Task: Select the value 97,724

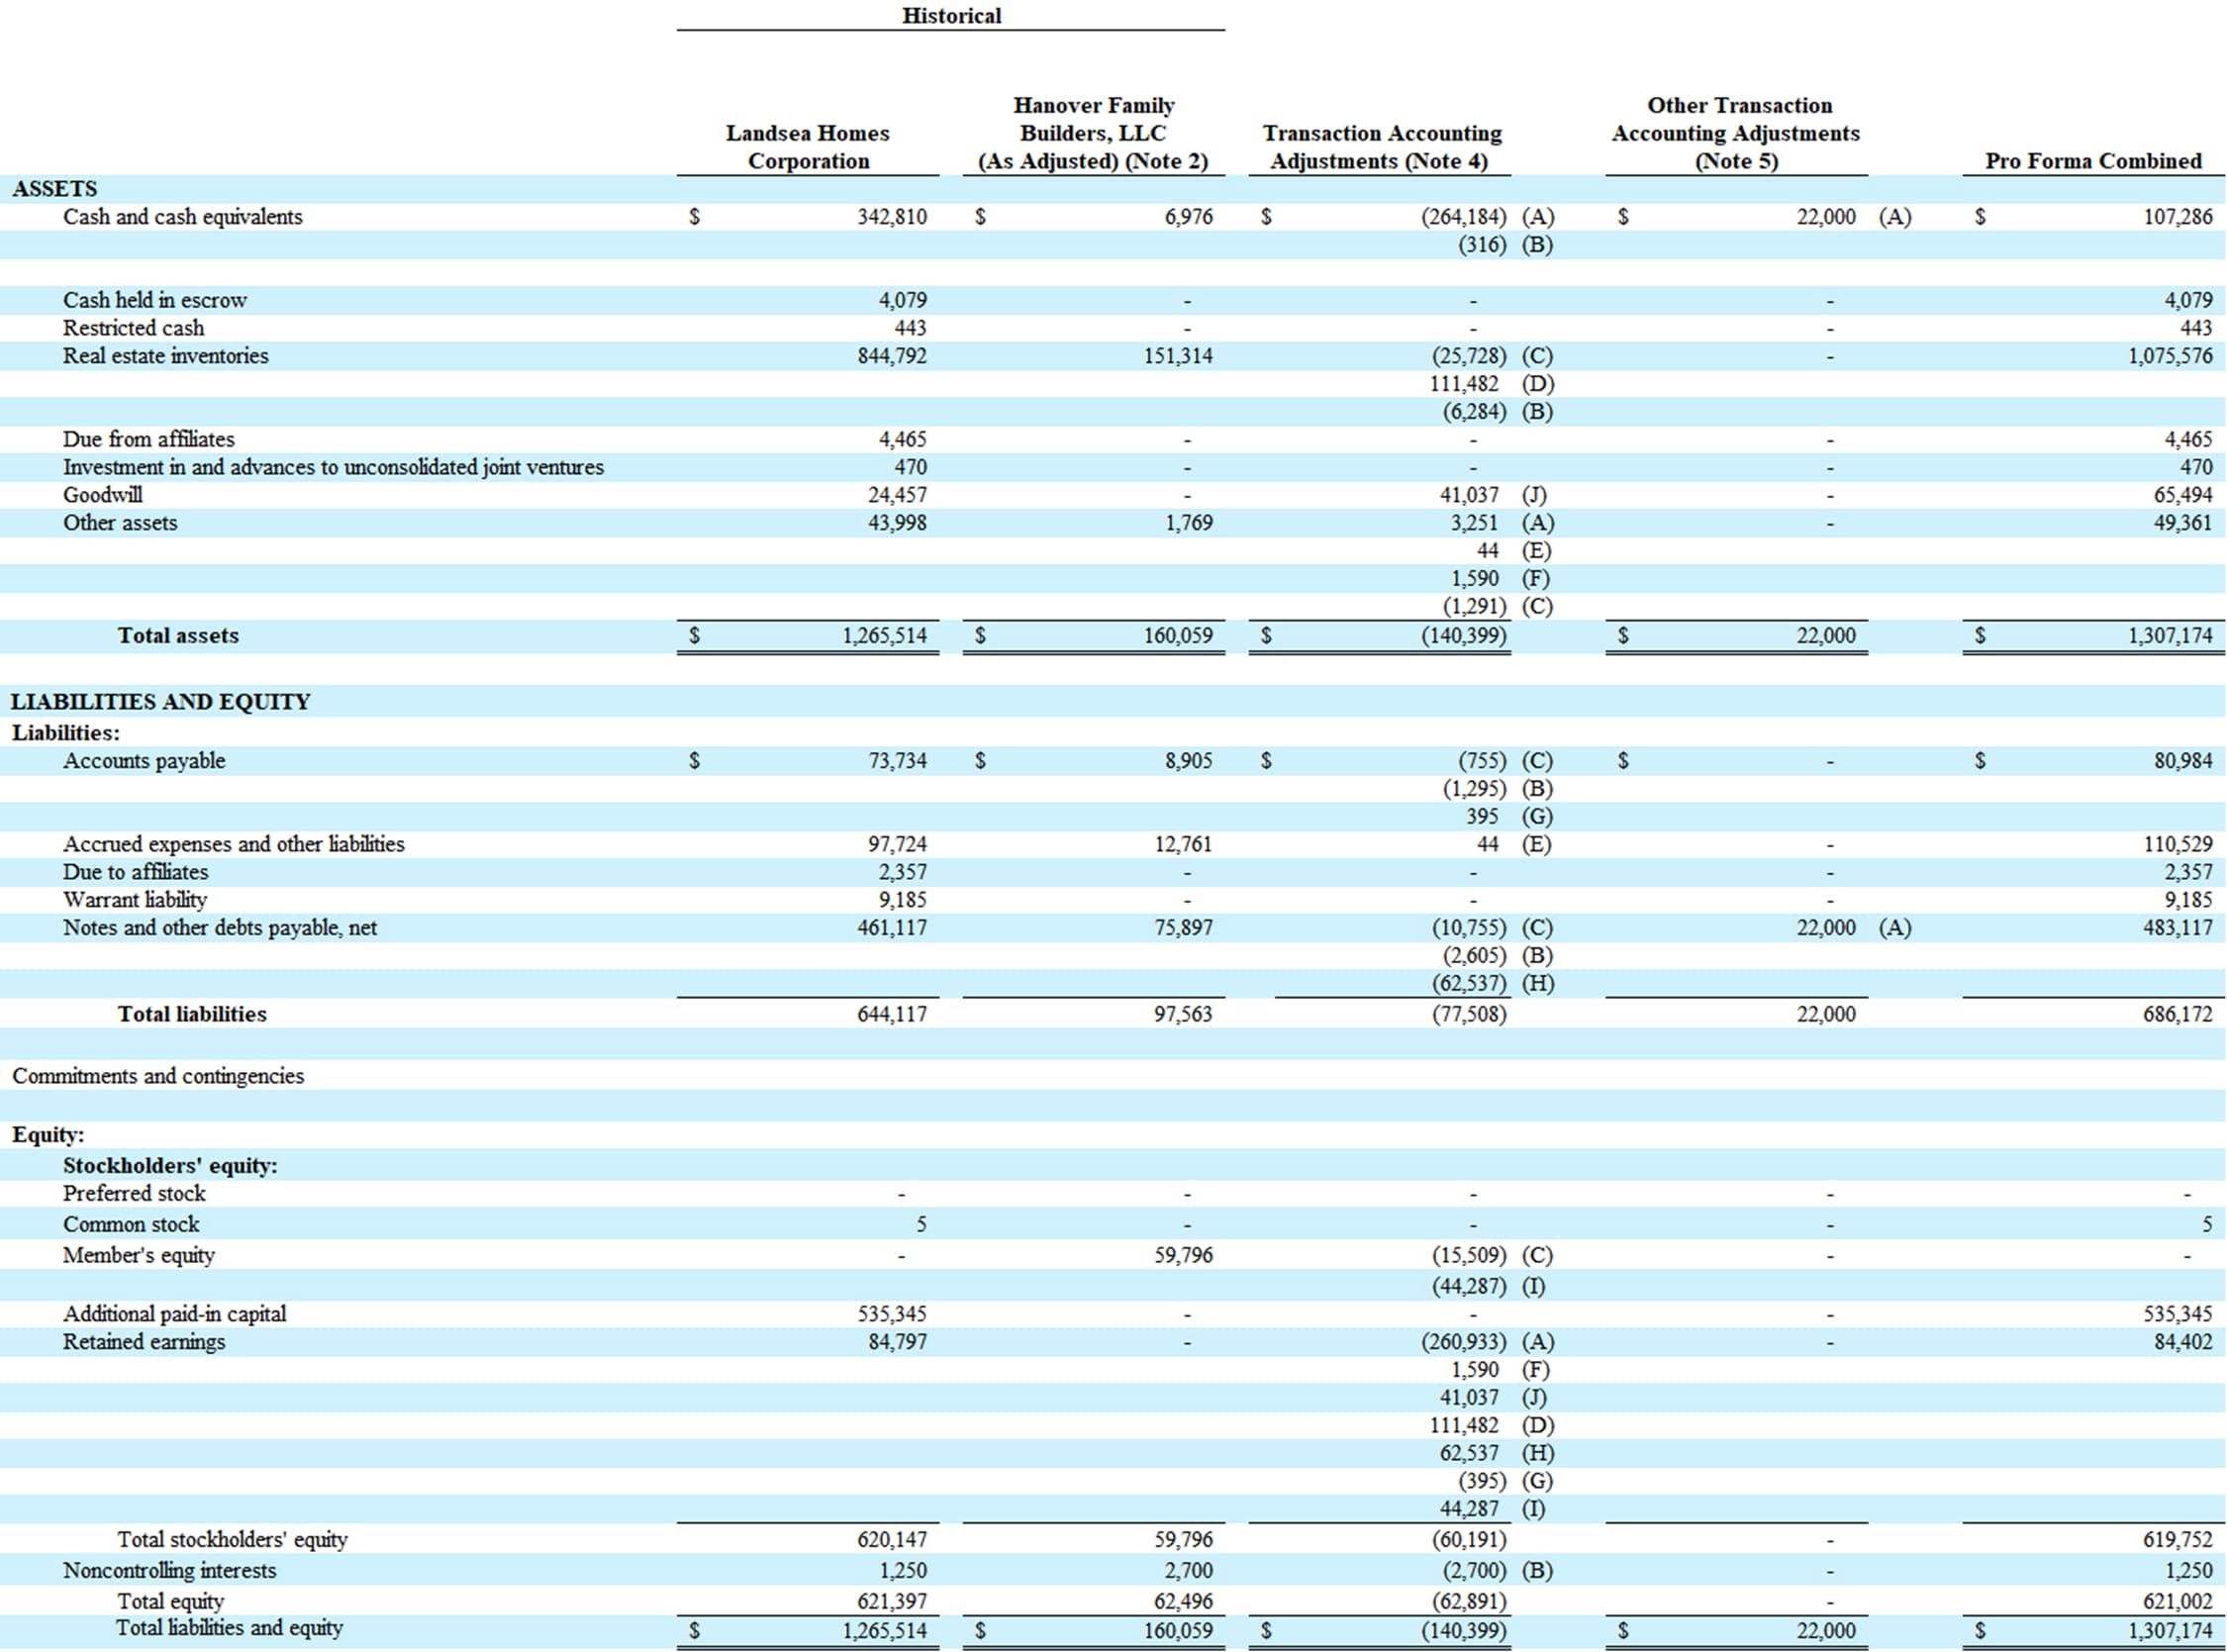Action: [x=897, y=844]
